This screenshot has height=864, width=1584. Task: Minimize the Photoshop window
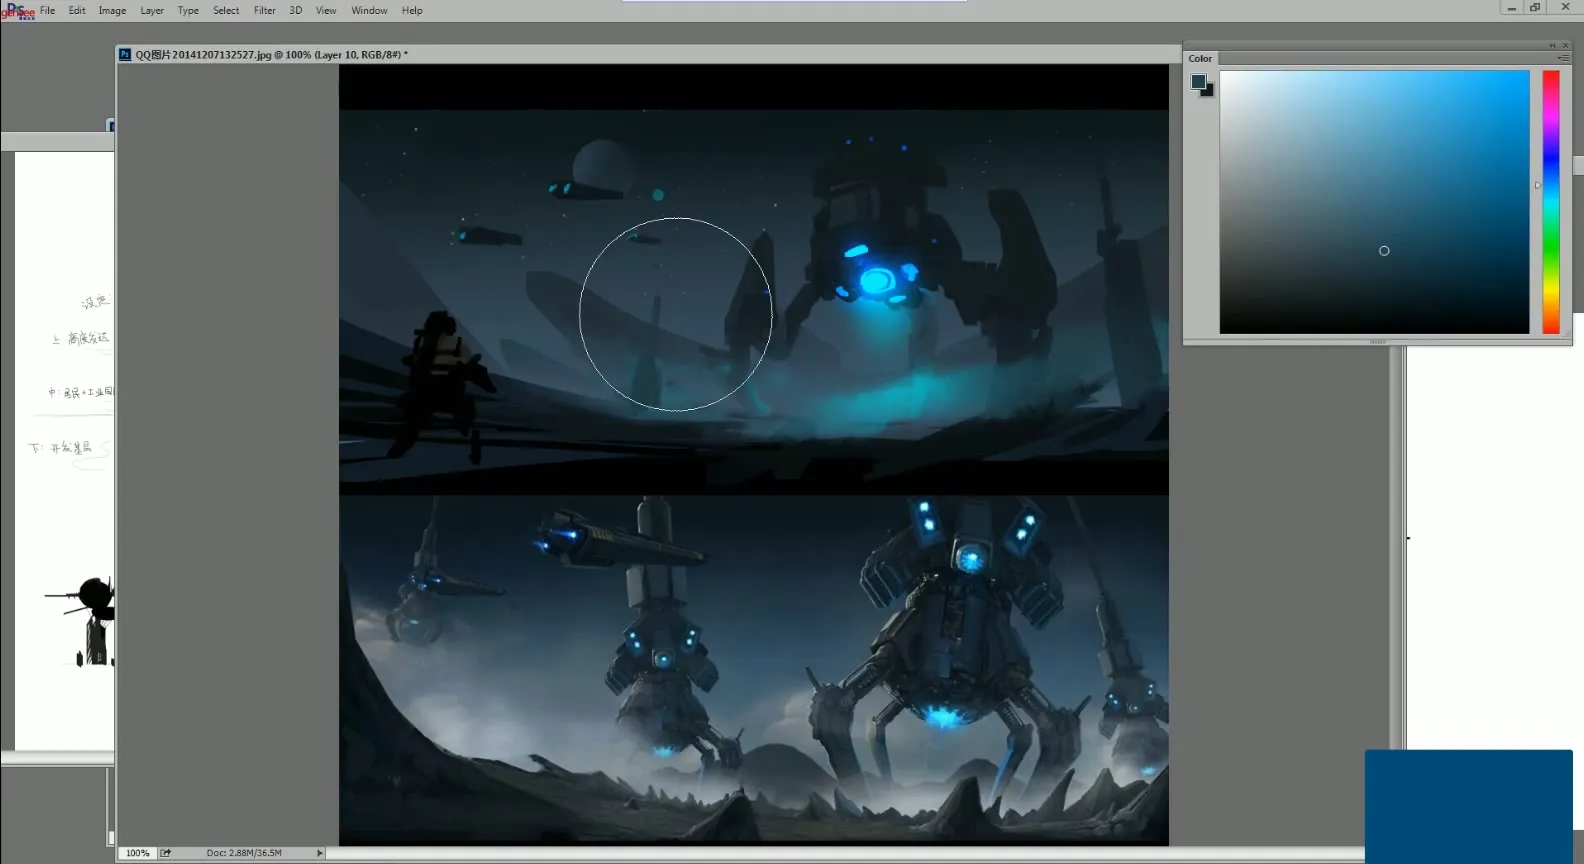(x=1512, y=8)
